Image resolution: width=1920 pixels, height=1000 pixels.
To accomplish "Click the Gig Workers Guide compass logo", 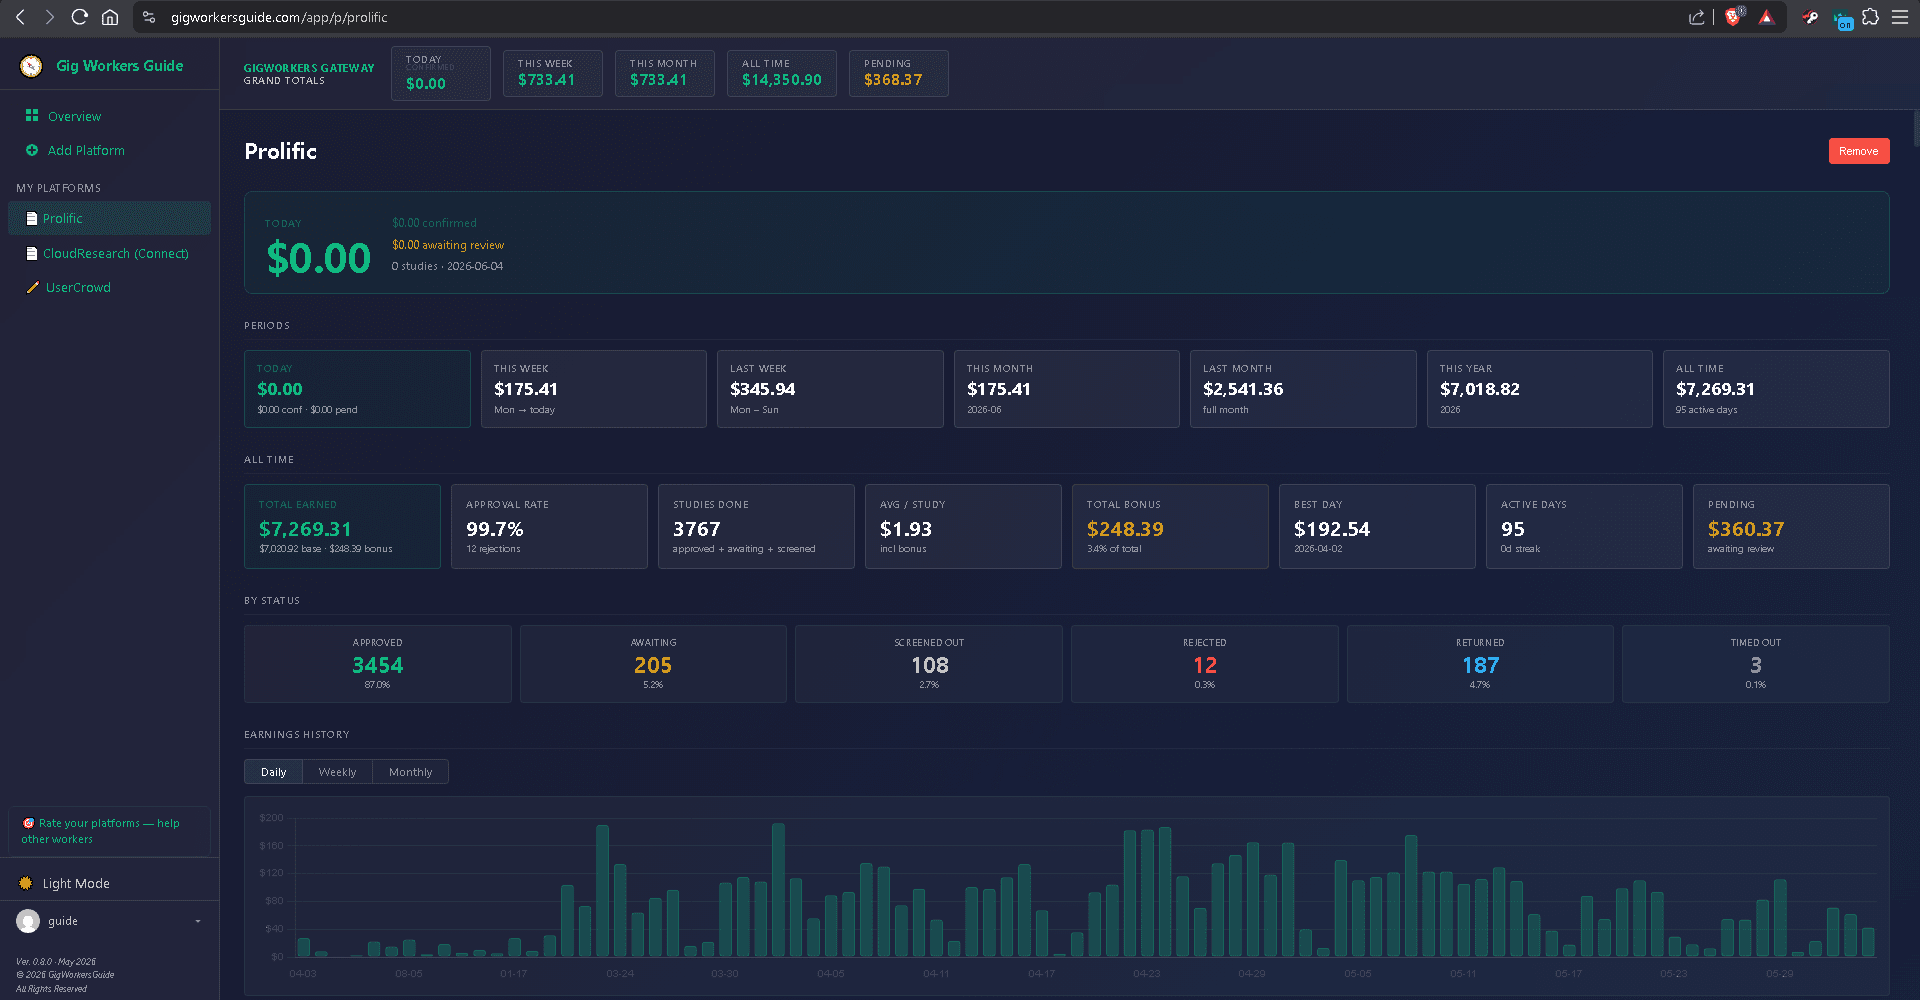I will [x=31, y=66].
